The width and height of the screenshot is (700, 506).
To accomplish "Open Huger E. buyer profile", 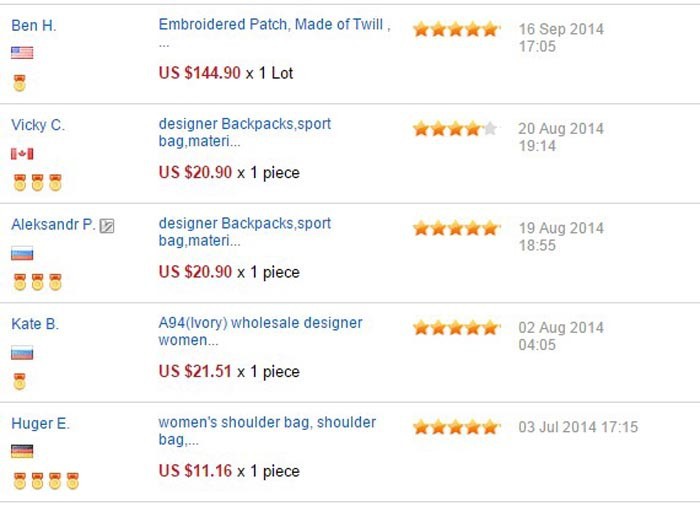I will coord(40,424).
